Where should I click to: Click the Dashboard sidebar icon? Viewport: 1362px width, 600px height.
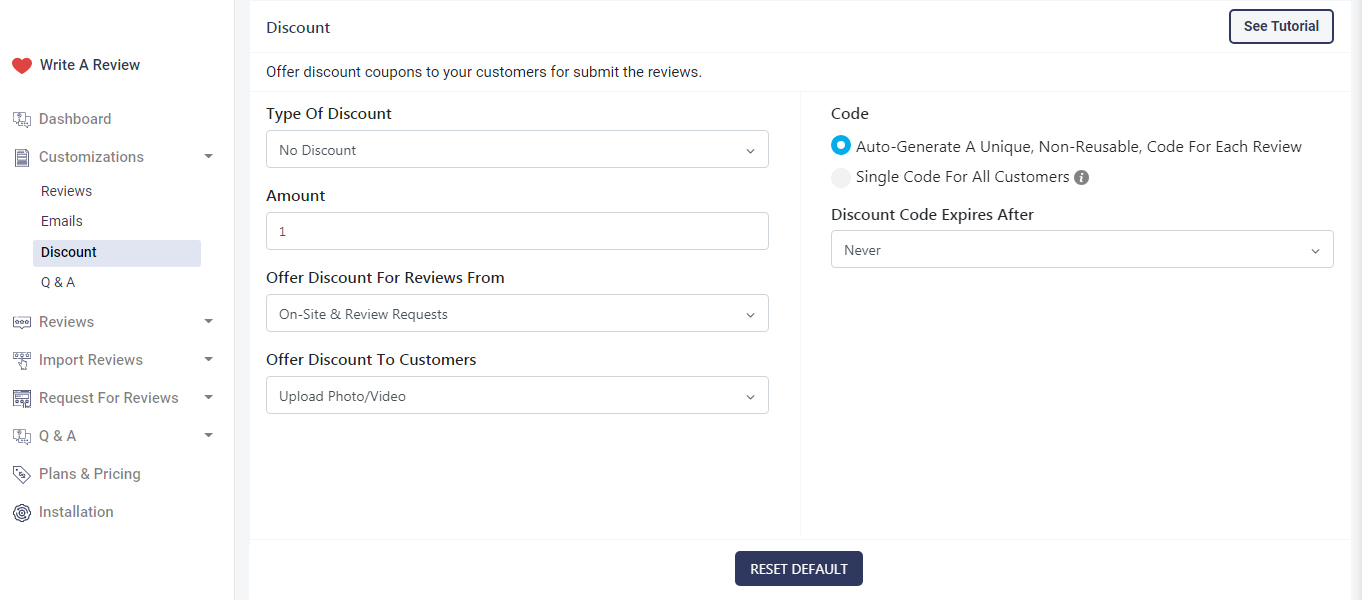click(x=21, y=119)
